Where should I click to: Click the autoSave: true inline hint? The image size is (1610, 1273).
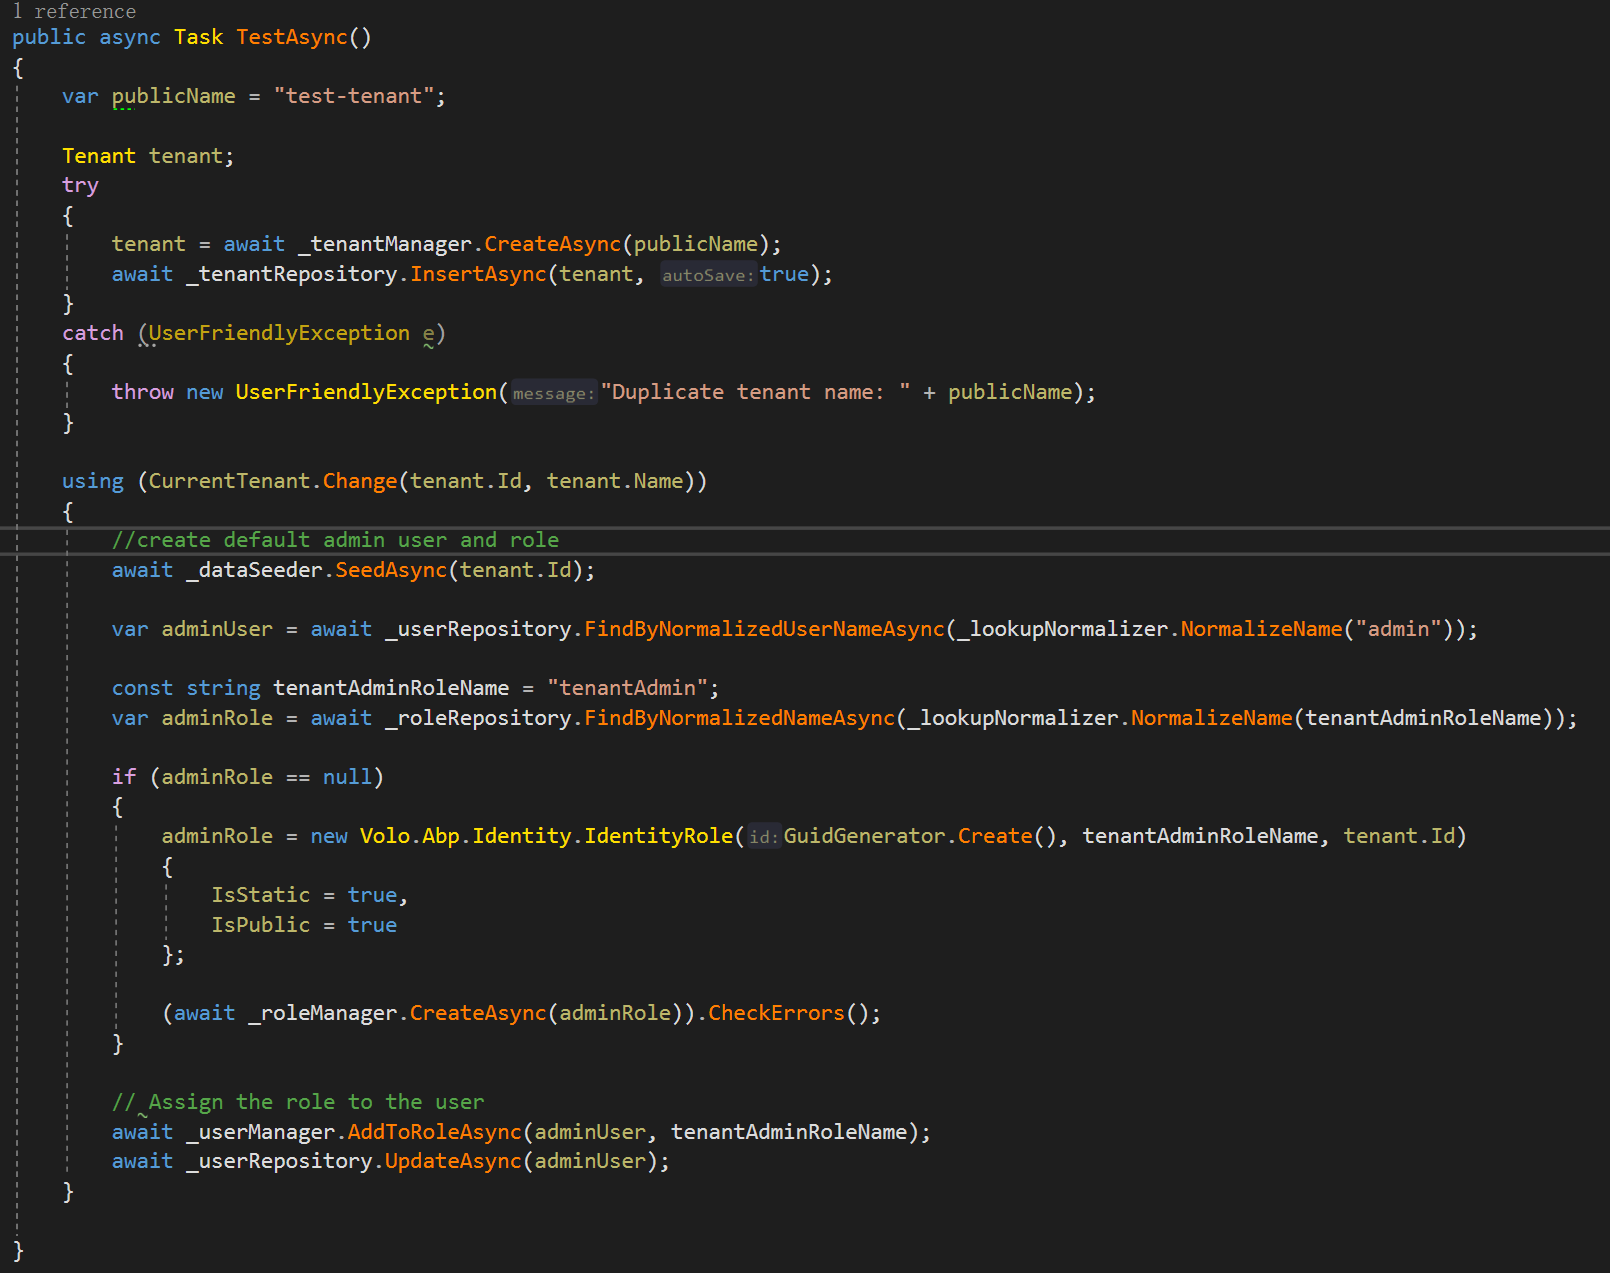708,274
